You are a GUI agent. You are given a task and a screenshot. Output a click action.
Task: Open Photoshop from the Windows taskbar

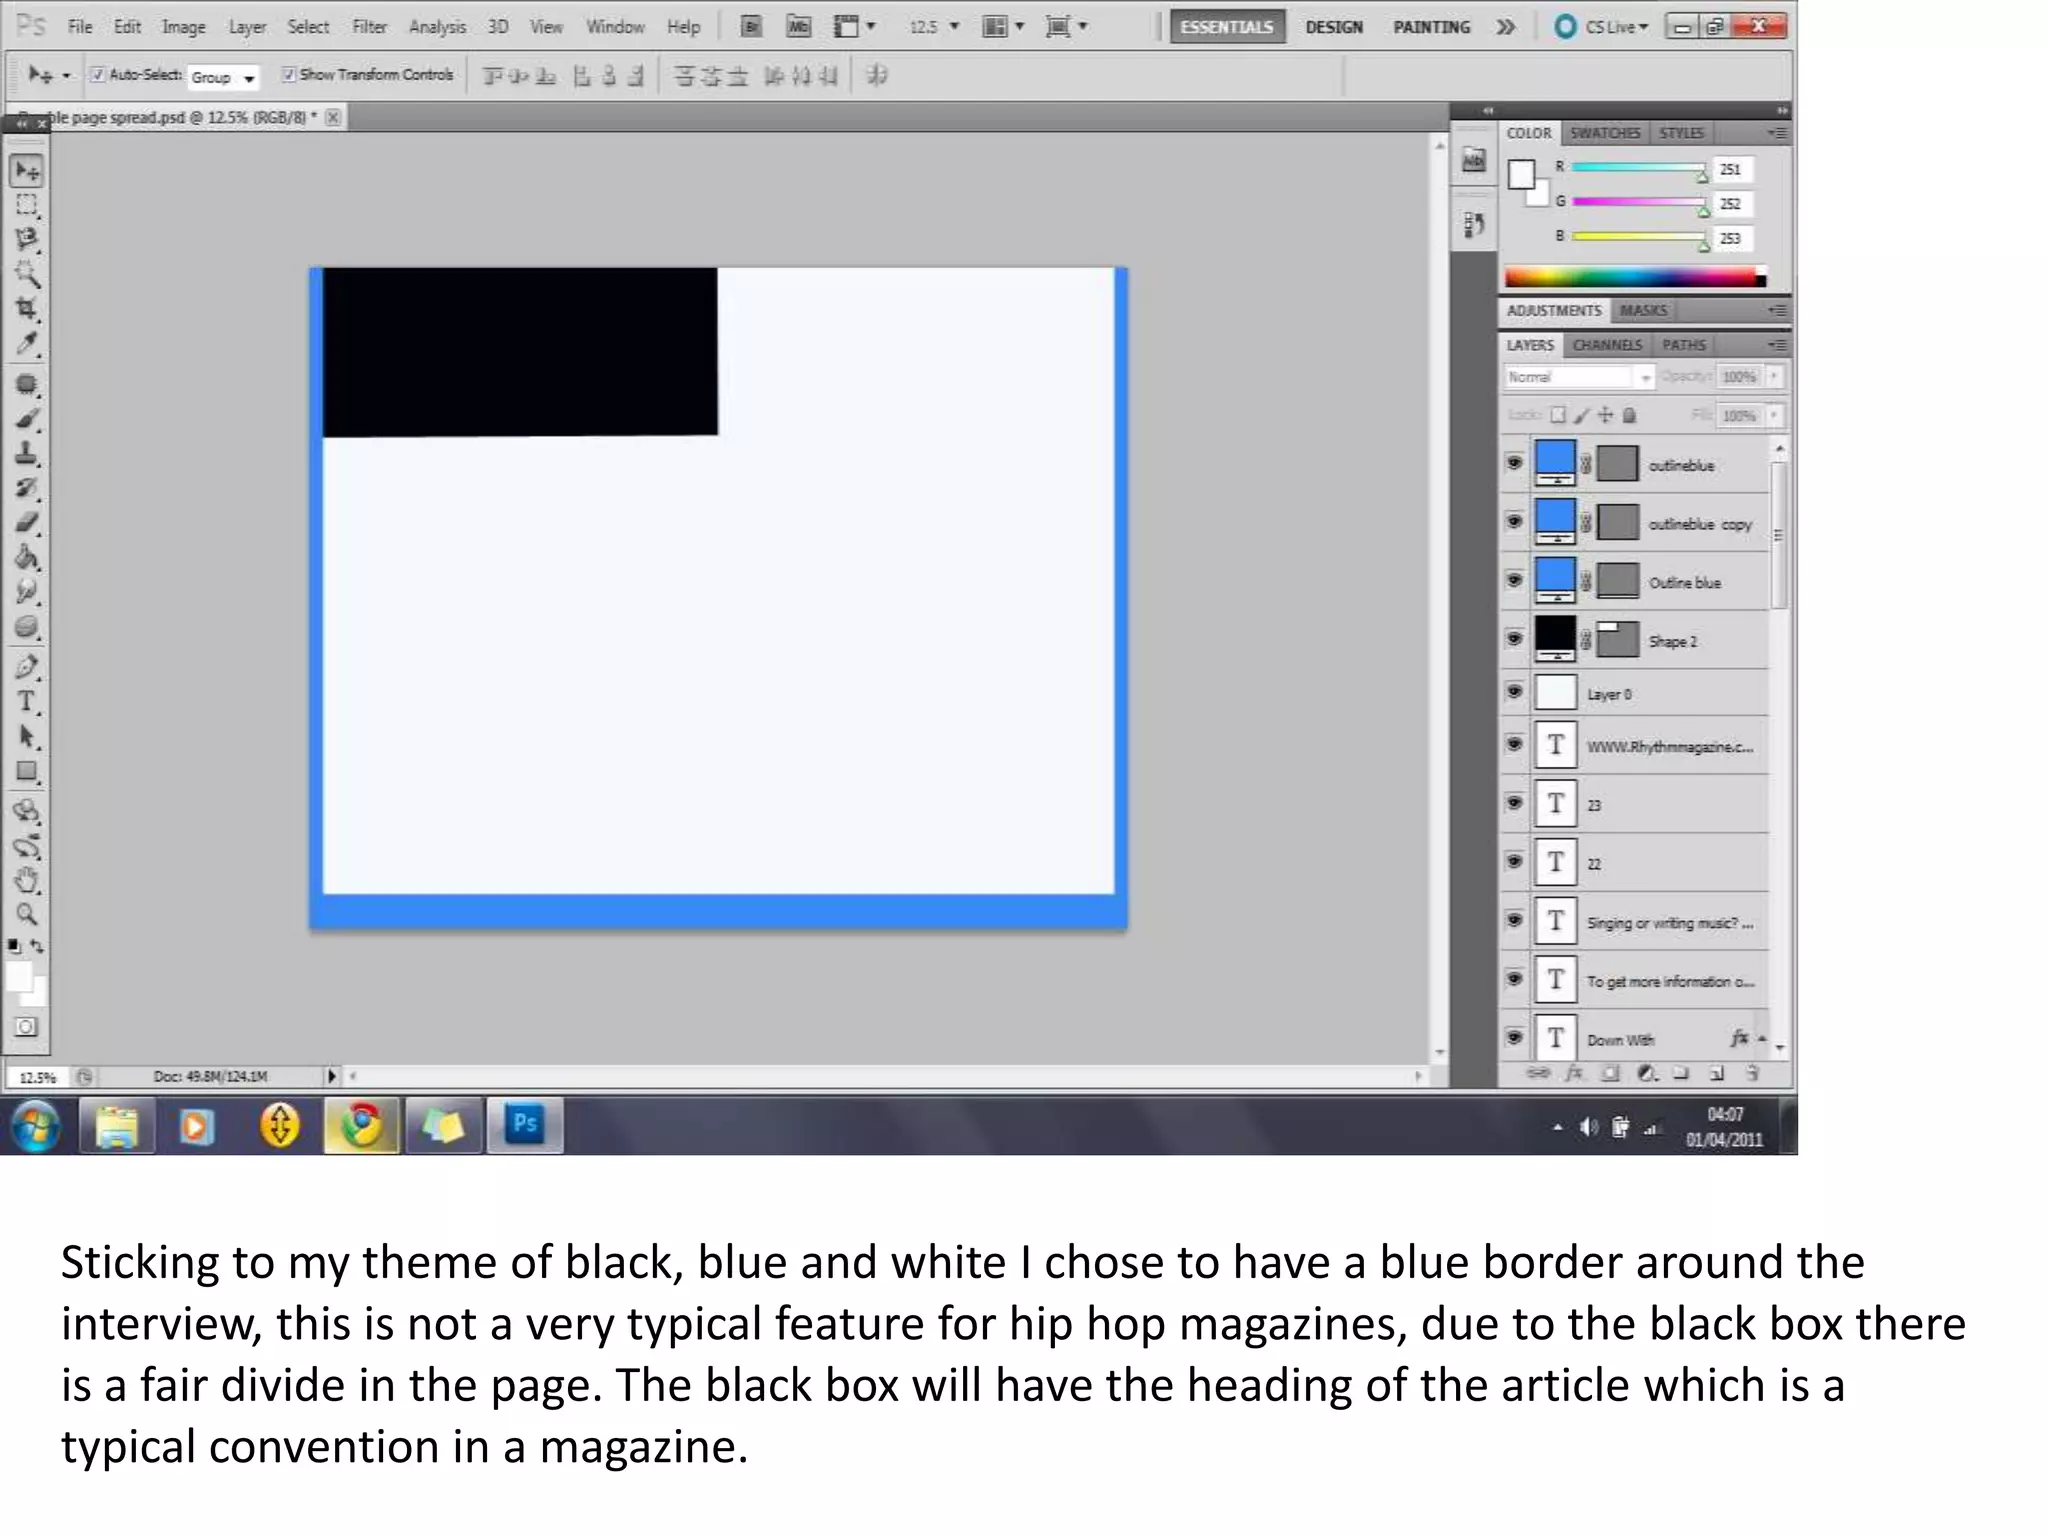click(525, 1125)
